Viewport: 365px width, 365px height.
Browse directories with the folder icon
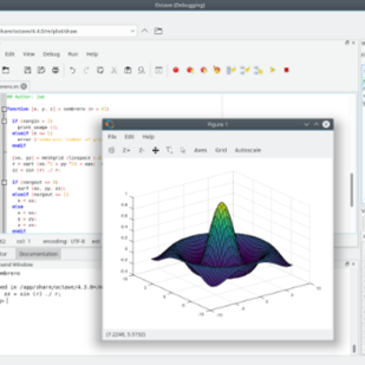(158, 31)
